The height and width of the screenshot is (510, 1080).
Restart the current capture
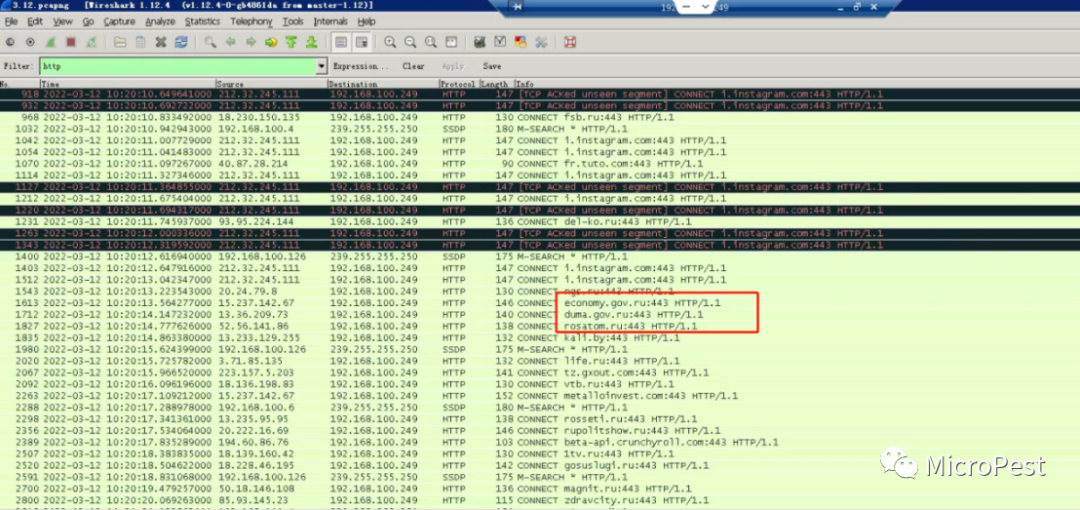(x=91, y=43)
